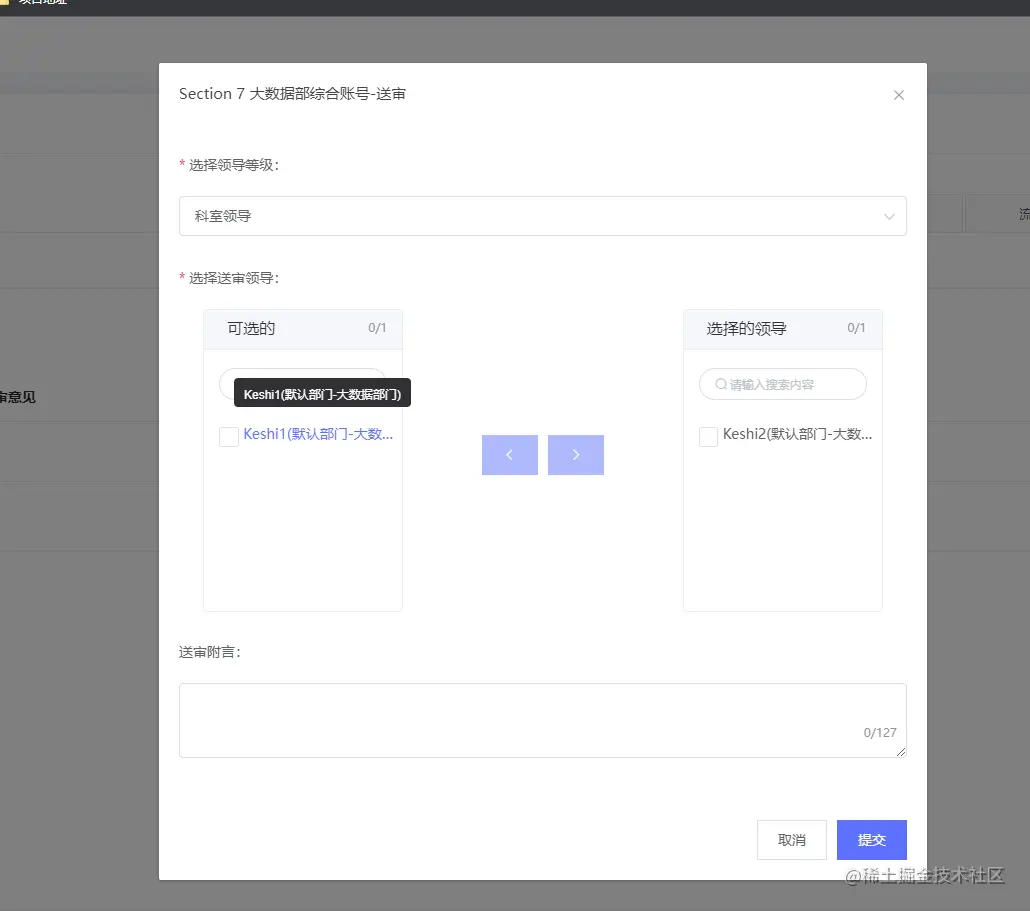This screenshot has width=1030, height=911.
Task: Click the dialog title Section 7 大数据部综合账号-送审
Action: pos(292,94)
